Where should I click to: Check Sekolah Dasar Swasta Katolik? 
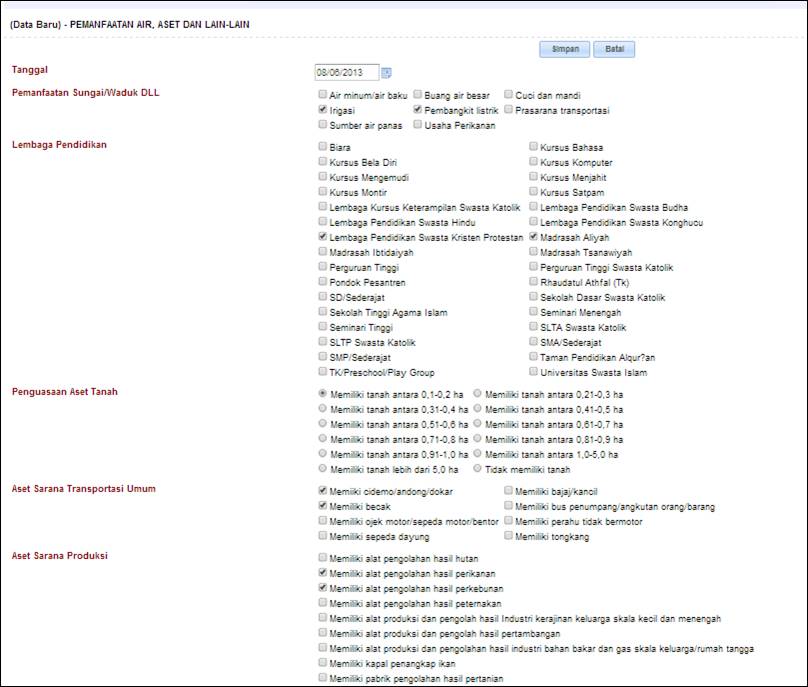point(533,295)
